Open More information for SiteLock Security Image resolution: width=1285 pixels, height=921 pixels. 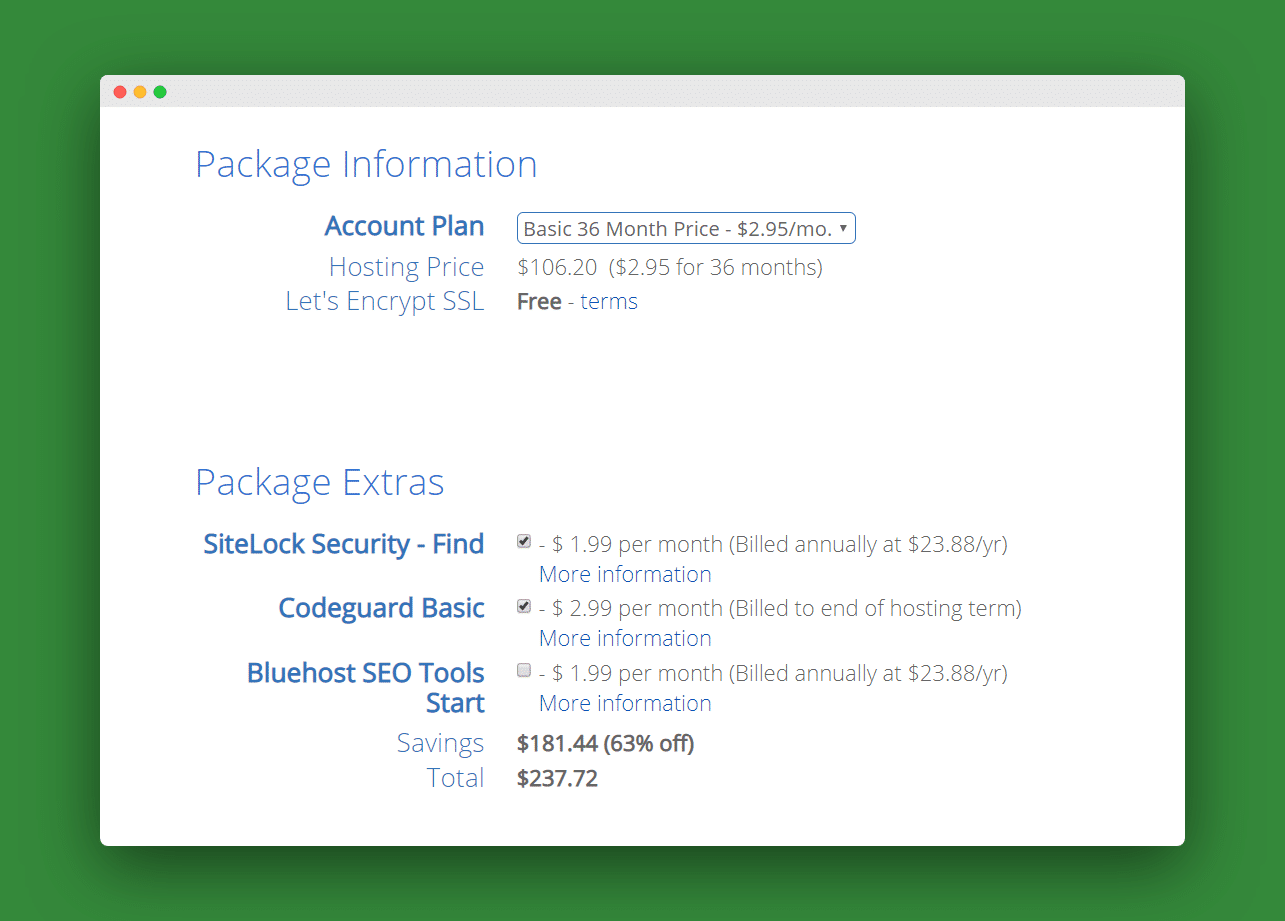point(625,574)
